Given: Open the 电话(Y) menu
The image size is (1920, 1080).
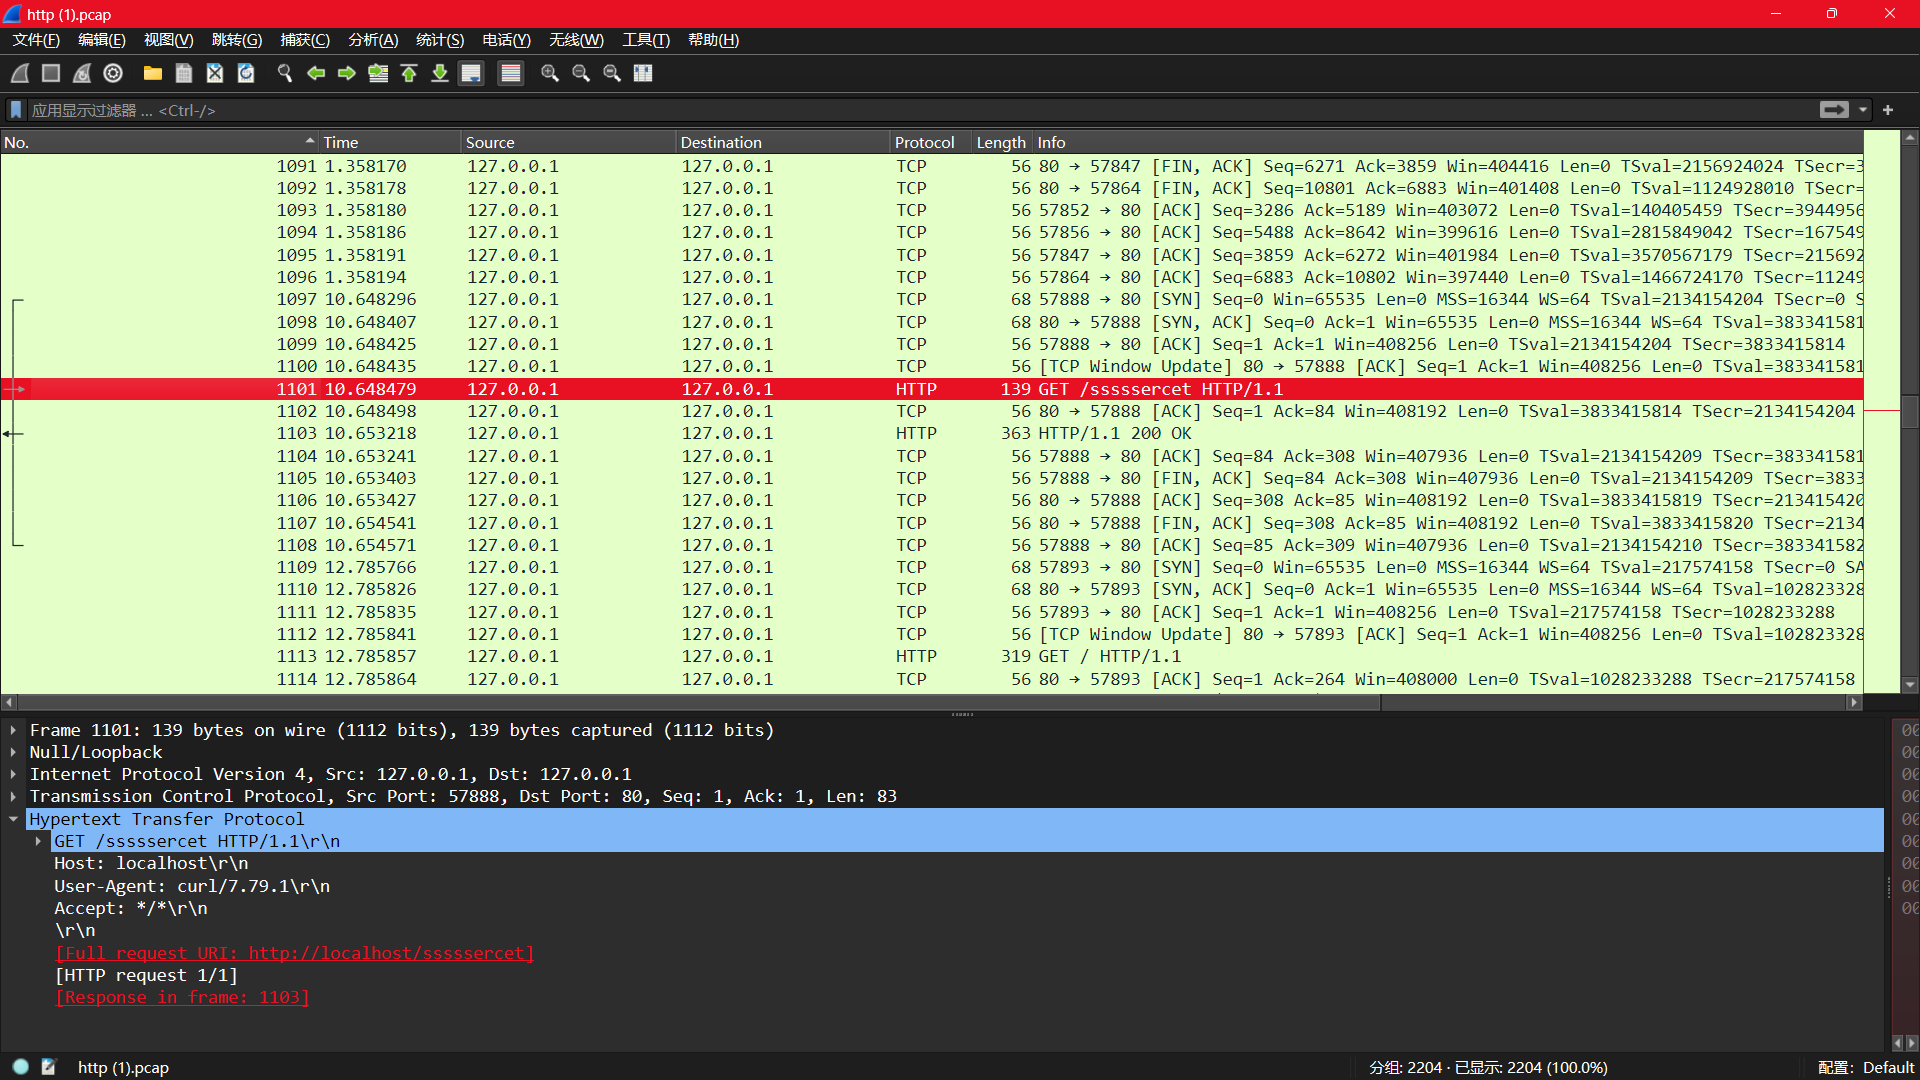Looking at the screenshot, I should coord(507,40).
